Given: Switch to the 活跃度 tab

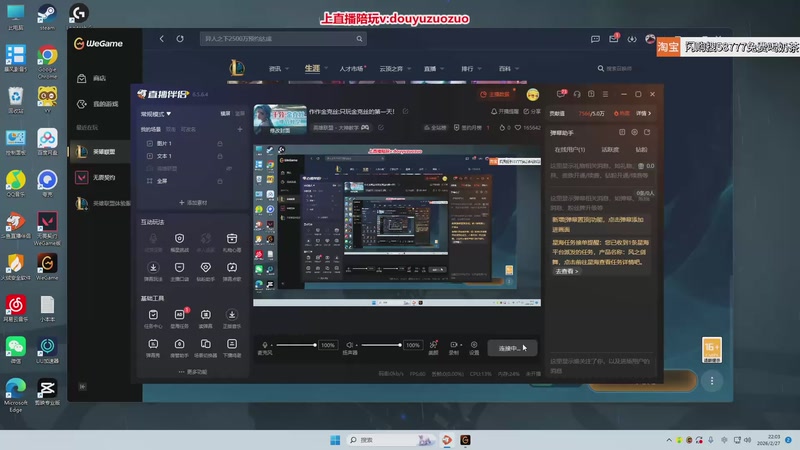Looking at the screenshot, I should pos(610,149).
